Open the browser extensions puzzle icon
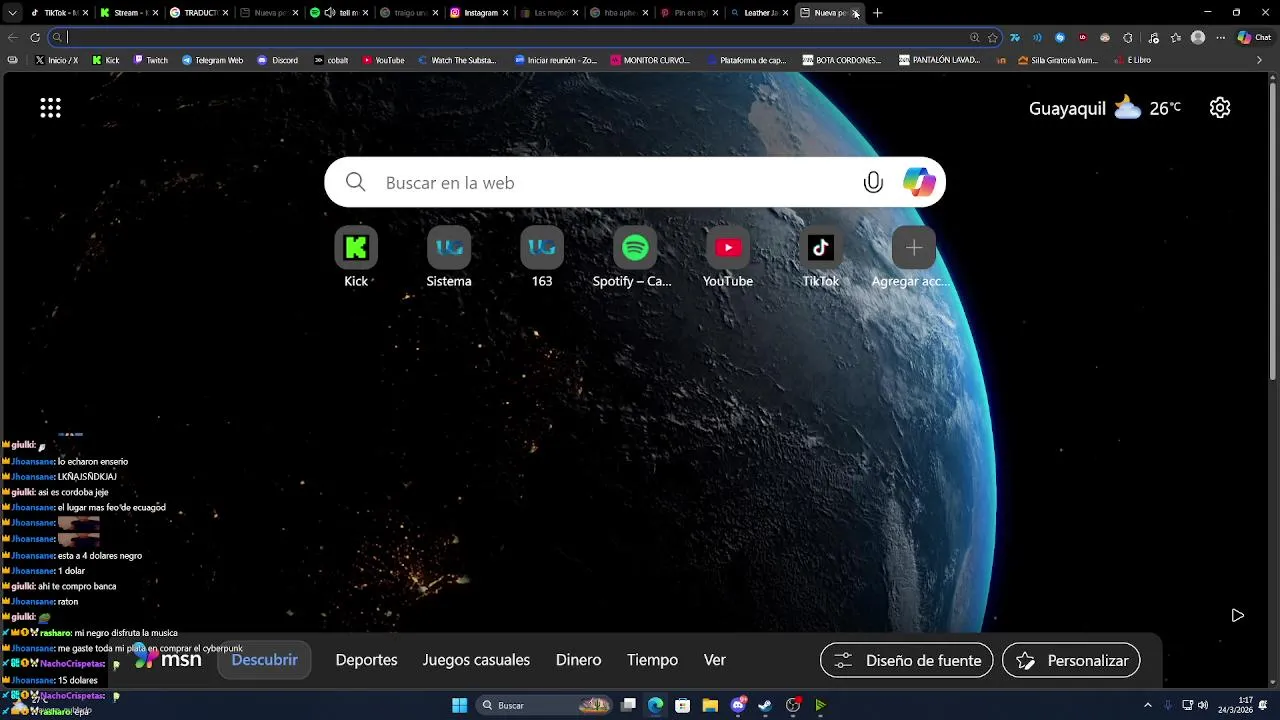 tap(1128, 37)
